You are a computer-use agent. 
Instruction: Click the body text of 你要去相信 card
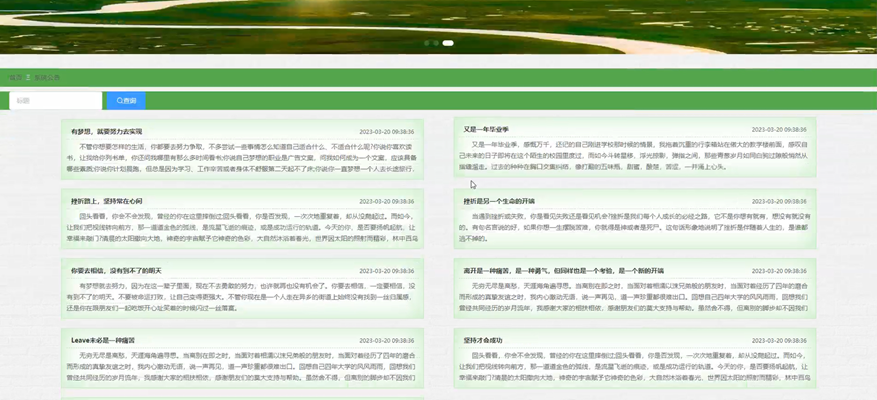tap(242, 297)
